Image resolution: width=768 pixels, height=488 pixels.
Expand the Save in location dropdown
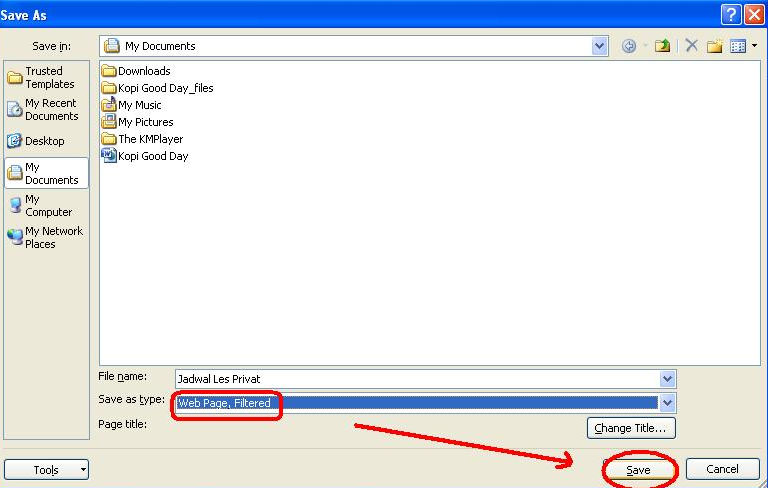click(600, 46)
